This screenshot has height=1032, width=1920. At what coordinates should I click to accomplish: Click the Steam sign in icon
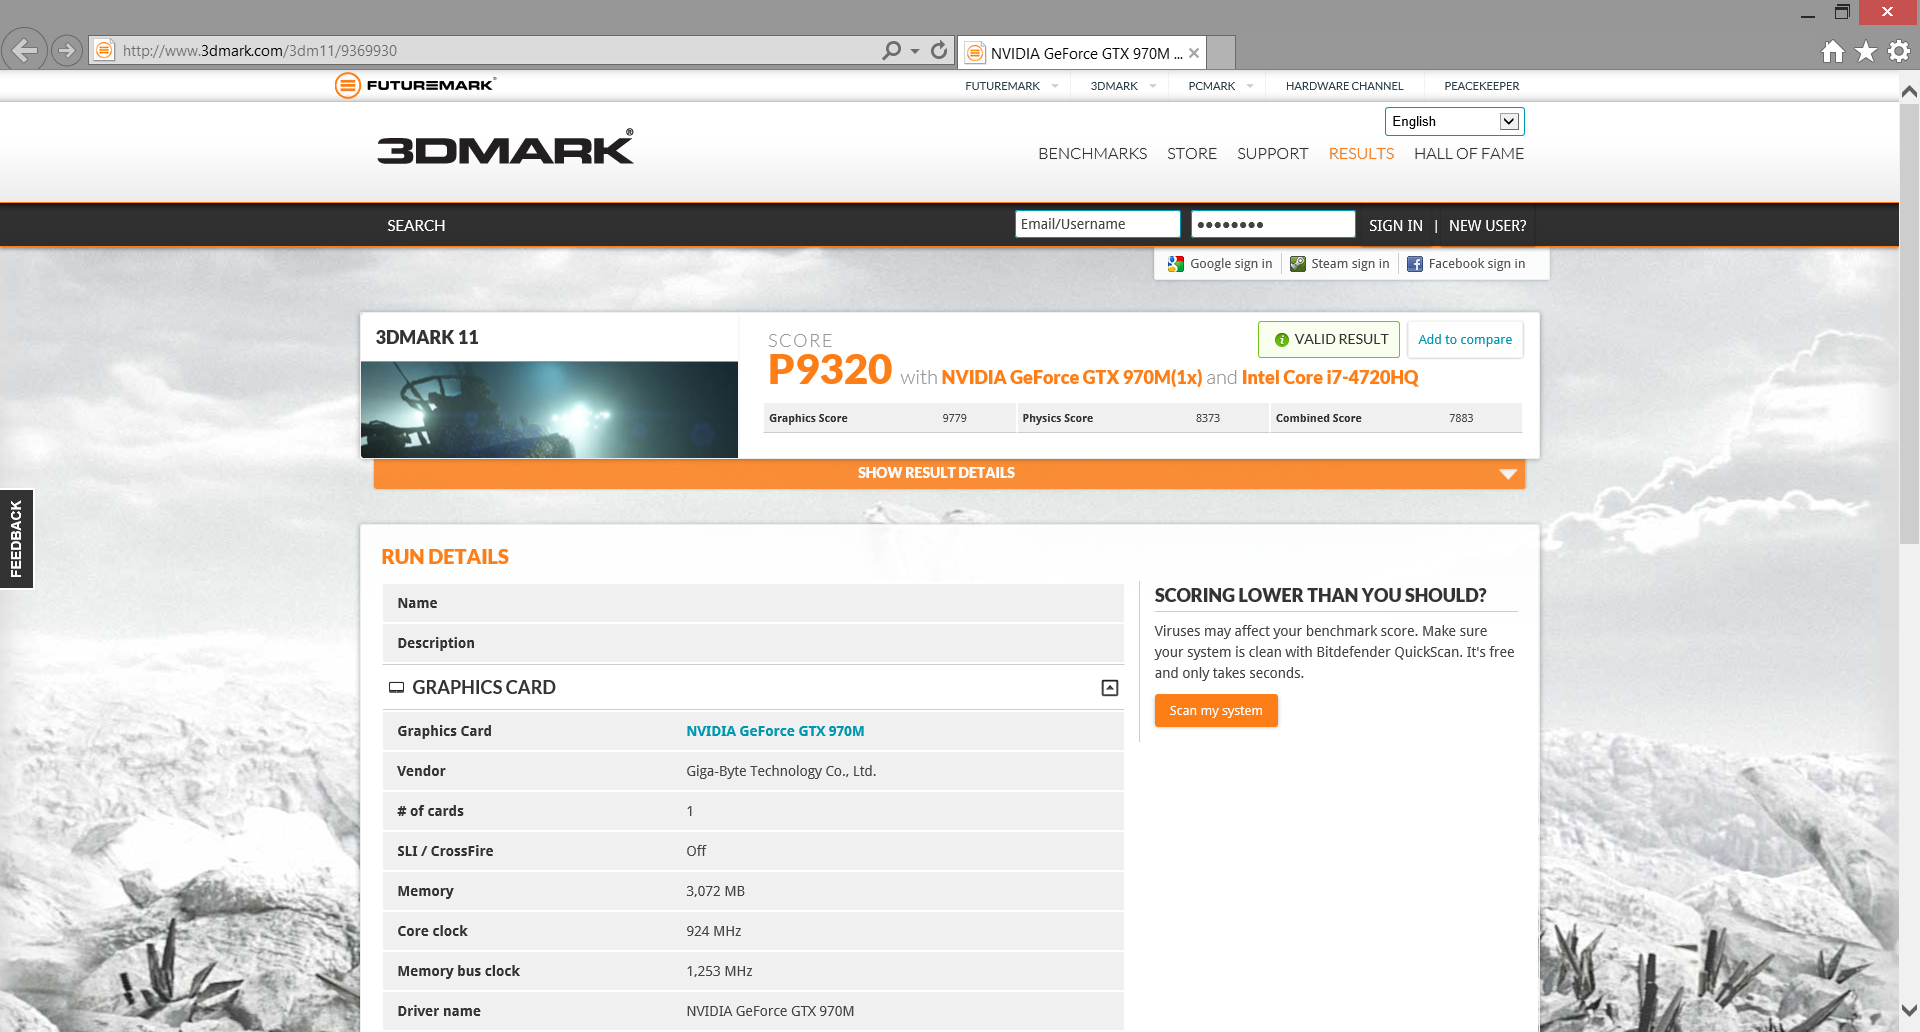pyautogui.click(x=1298, y=264)
